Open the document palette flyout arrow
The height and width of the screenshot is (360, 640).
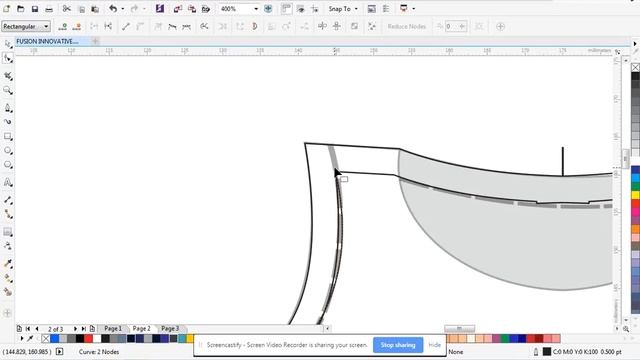click(x=22, y=338)
